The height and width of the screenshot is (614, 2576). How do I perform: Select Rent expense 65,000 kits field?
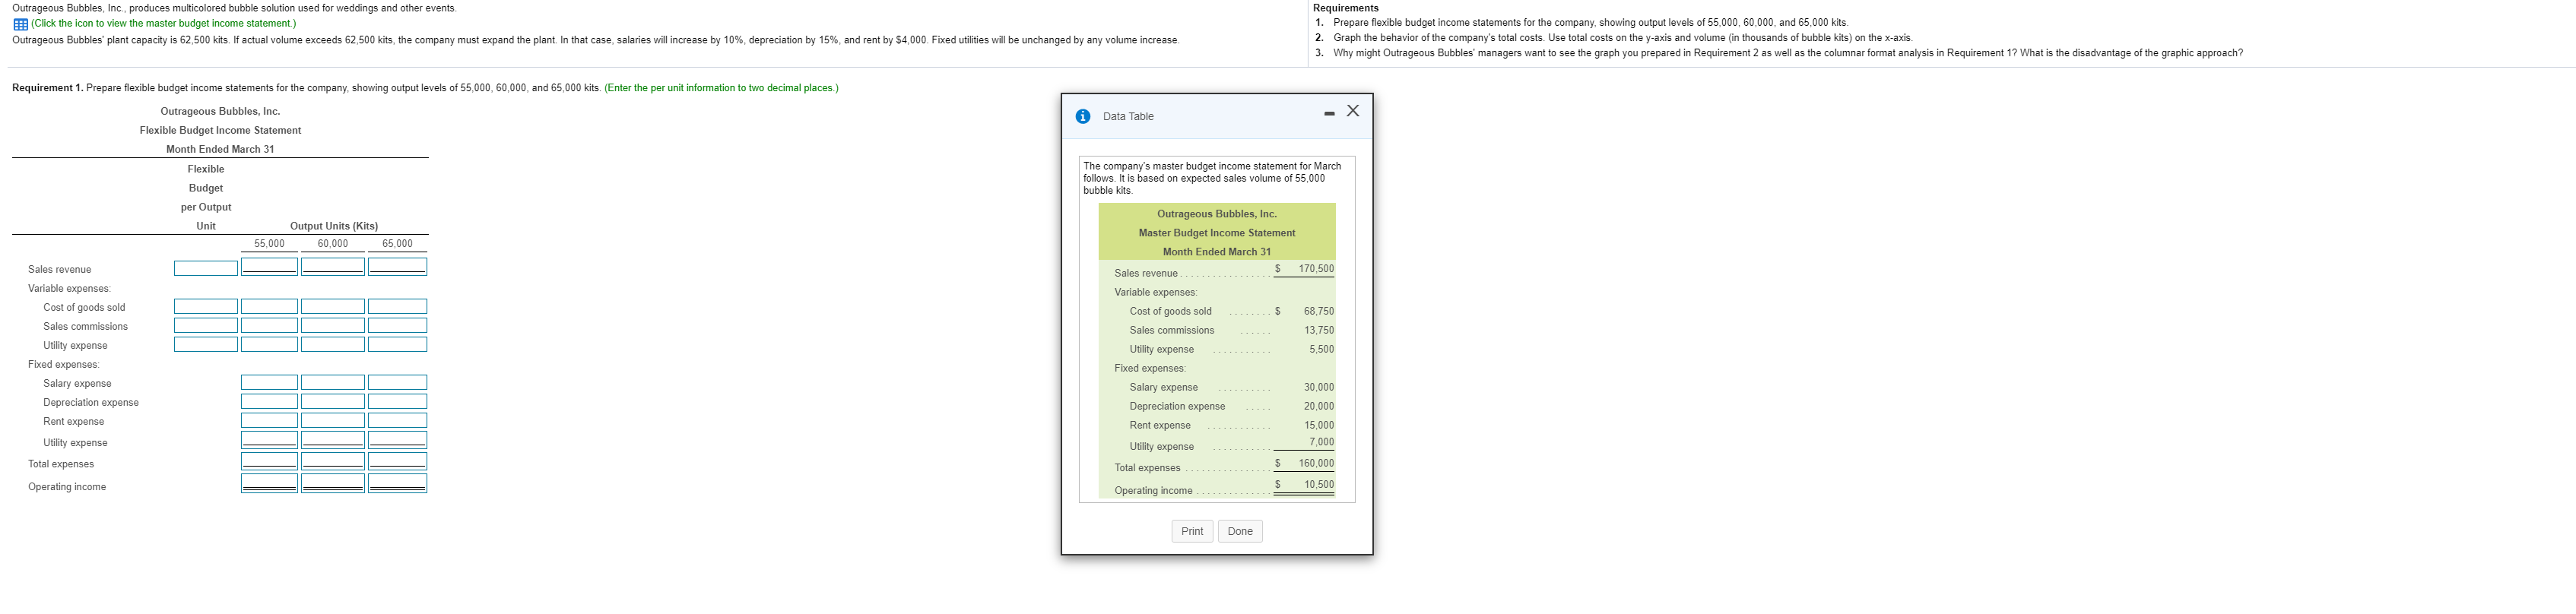pos(397,420)
